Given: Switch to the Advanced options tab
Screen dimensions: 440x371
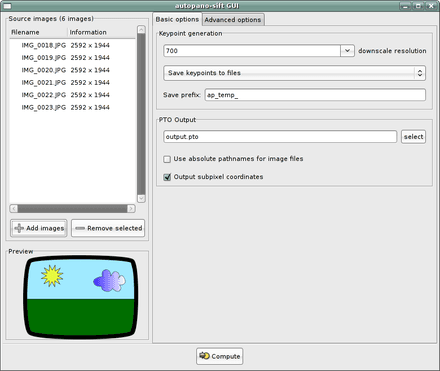Looking at the screenshot, I should point(233,20).
